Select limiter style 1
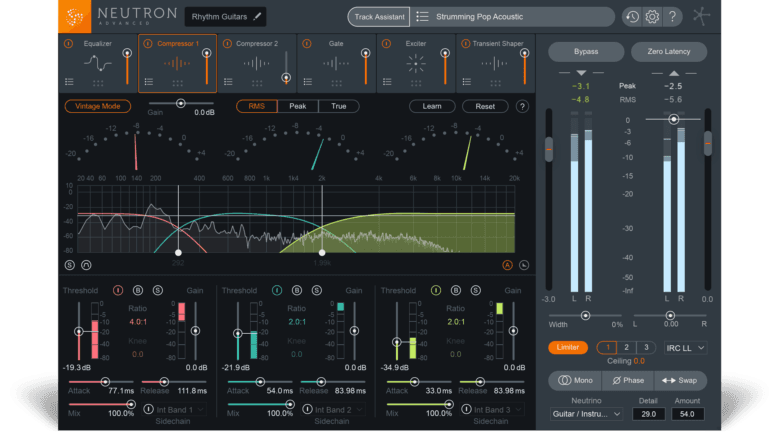The height and width of the screenshot is (437, 779). tap(607, 348)
